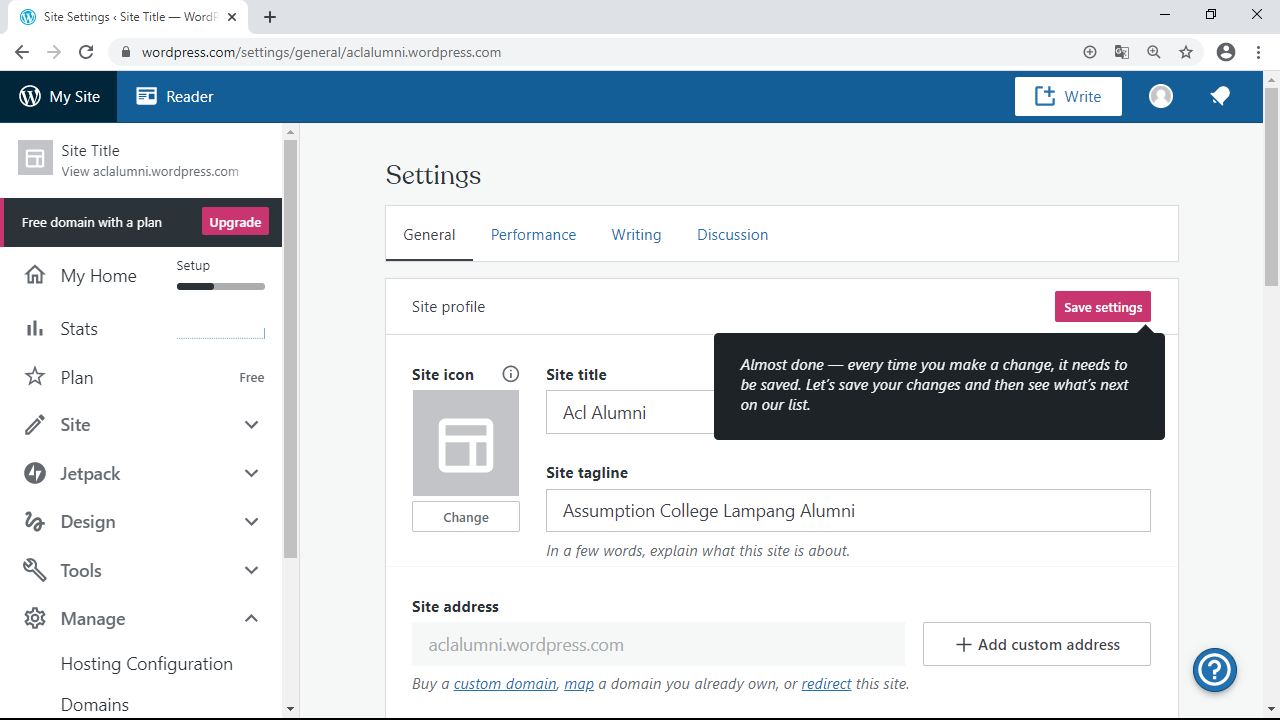Open Stats in the sidebar
The height and width of the screenshot is (720, 1280).
click(x=79, y=329)
